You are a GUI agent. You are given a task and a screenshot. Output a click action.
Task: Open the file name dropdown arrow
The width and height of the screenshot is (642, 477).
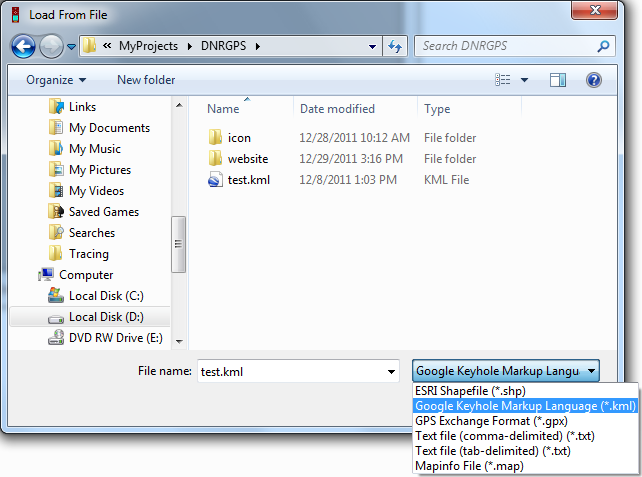tap(391, 371)
